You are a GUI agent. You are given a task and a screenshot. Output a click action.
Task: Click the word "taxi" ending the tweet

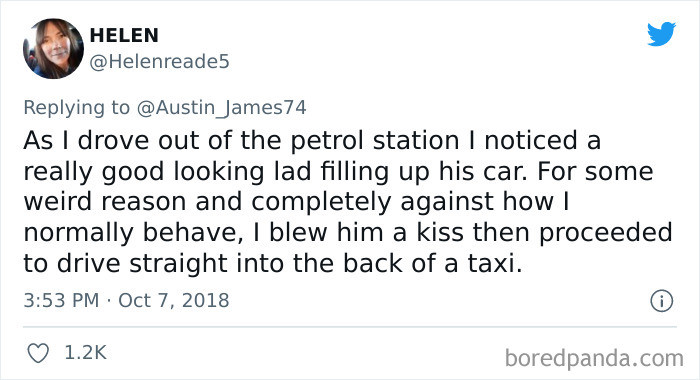point(492,263)
